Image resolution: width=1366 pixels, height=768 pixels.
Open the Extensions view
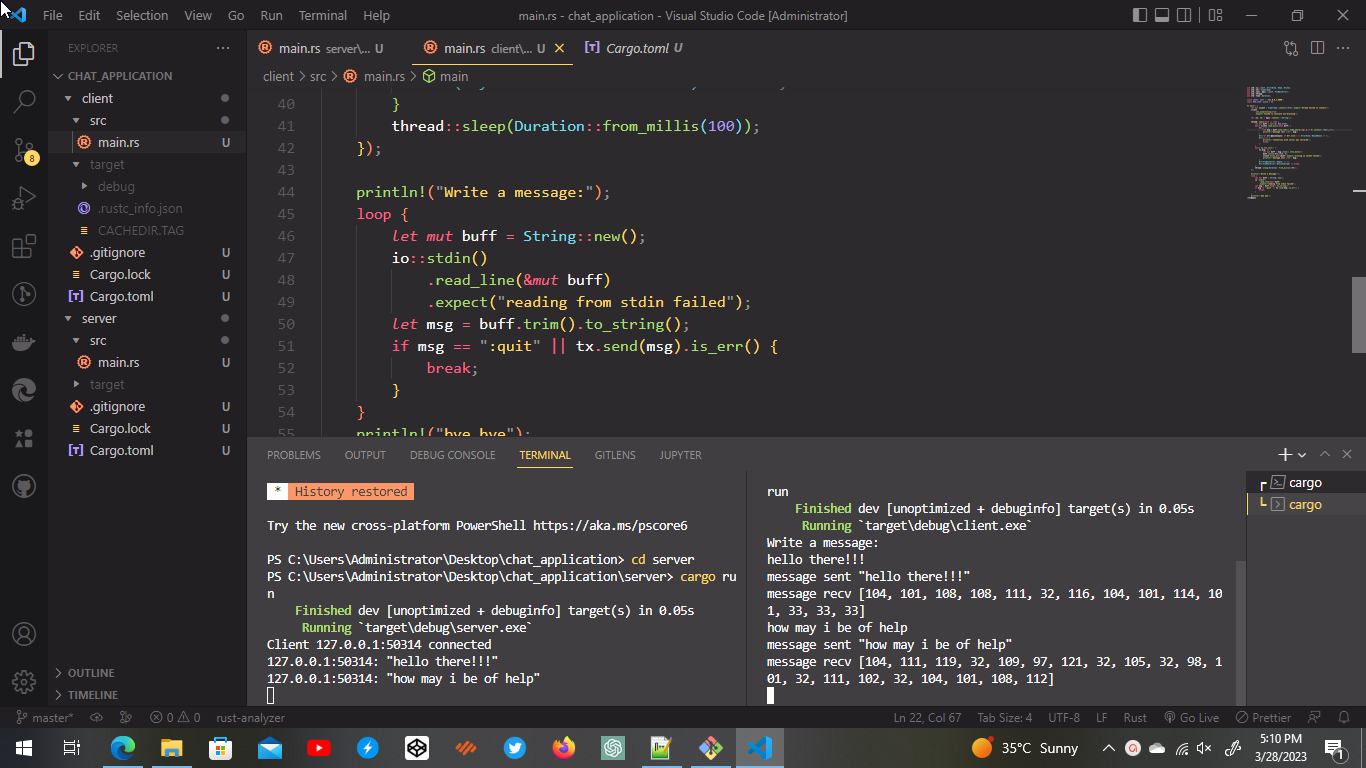point(24,246)
